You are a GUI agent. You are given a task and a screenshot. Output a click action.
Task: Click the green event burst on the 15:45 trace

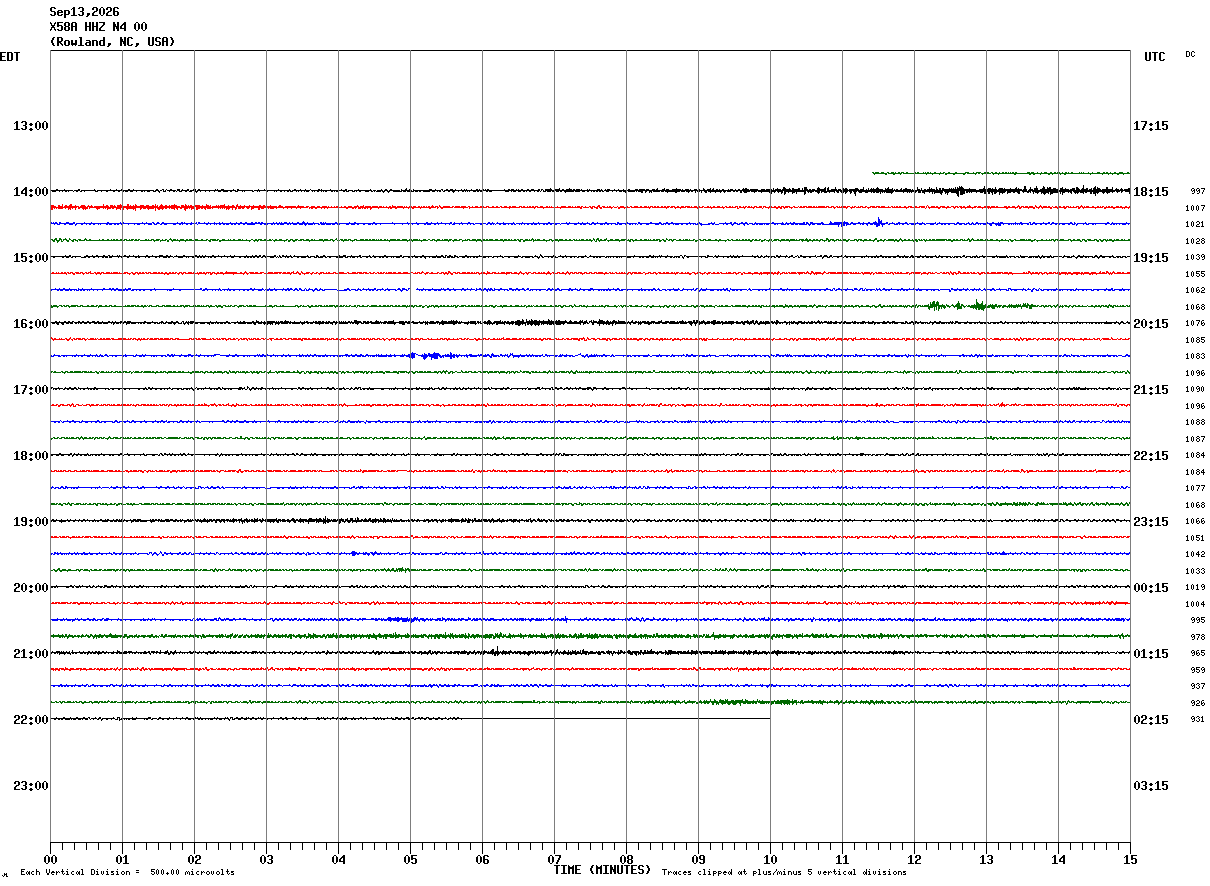(x=978, y=305)
